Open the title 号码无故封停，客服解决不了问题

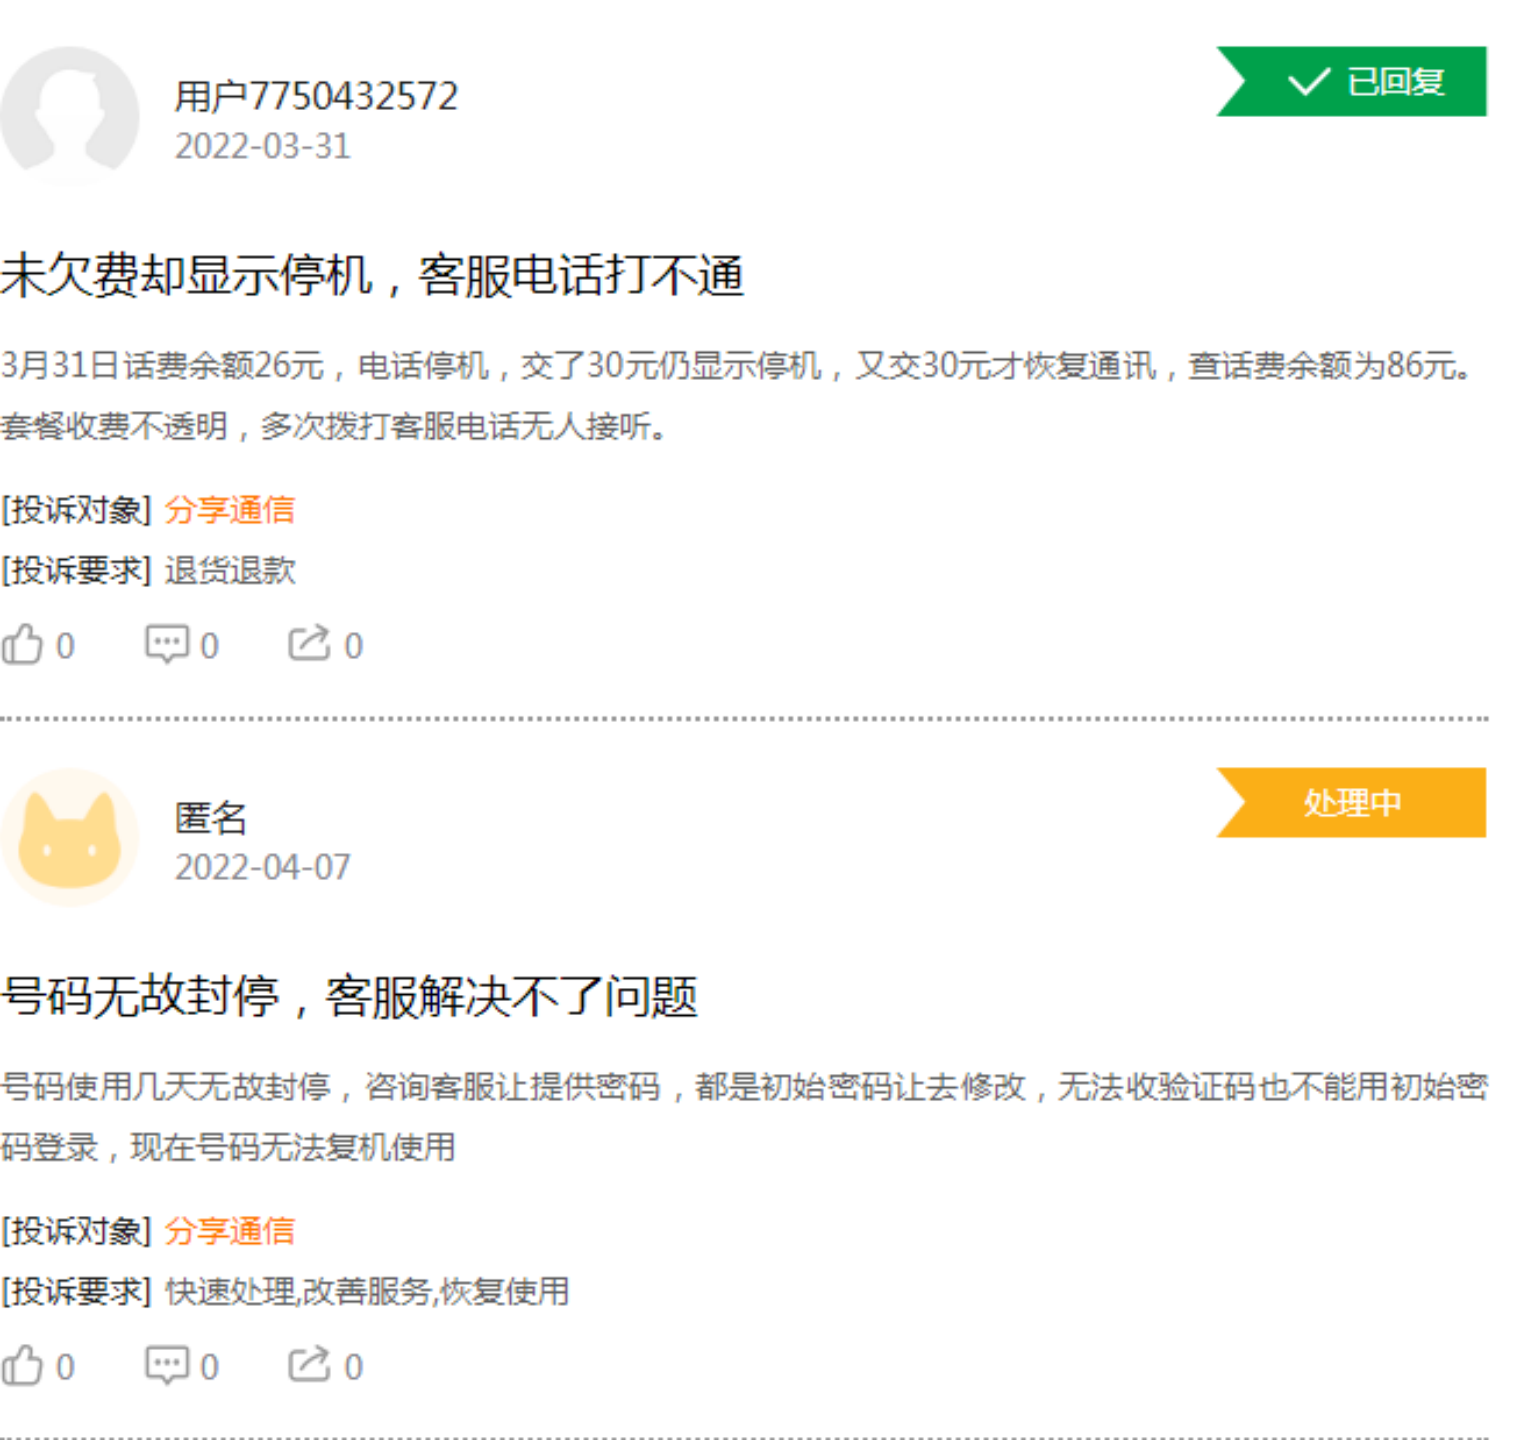(349, 996)
